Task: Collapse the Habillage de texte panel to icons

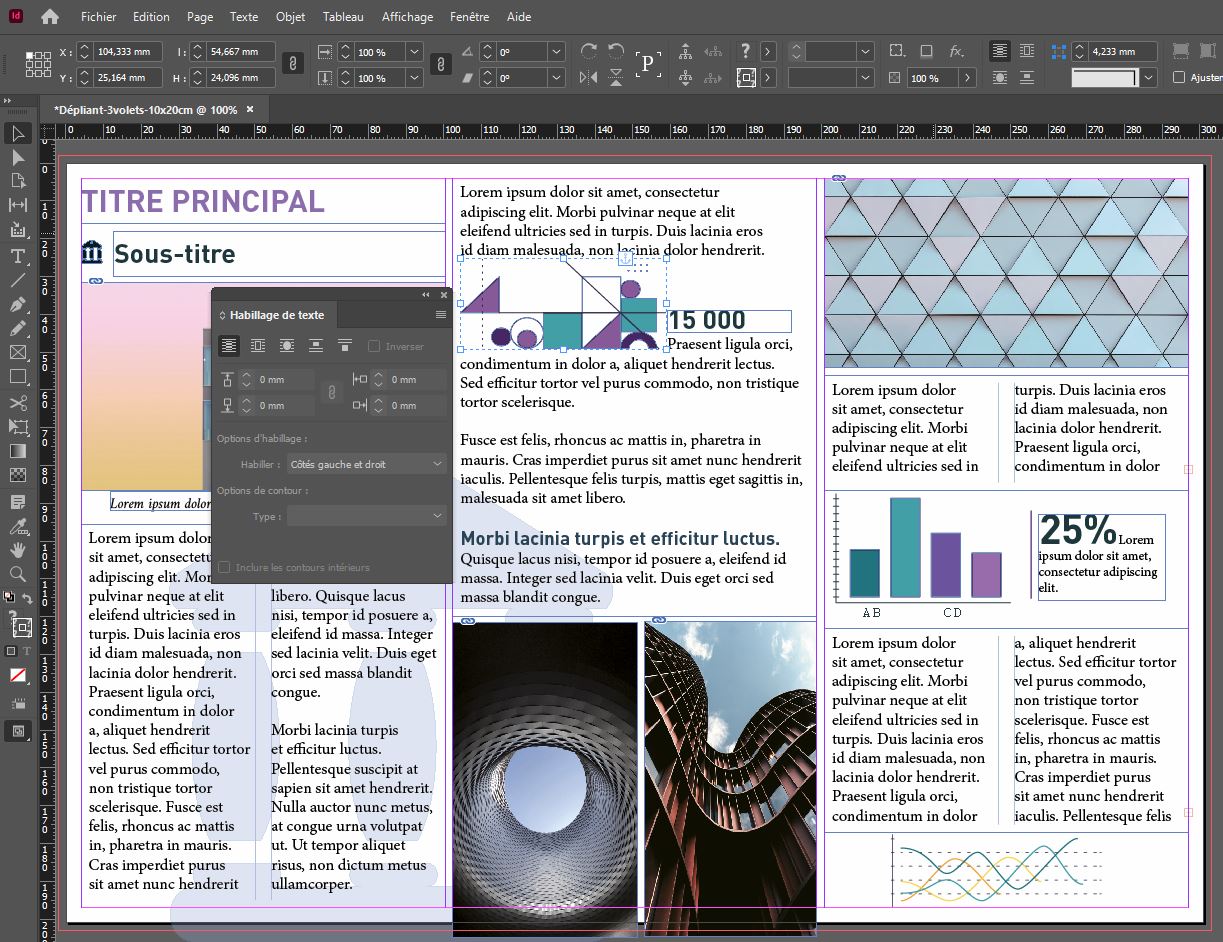Action: [425, 295]
